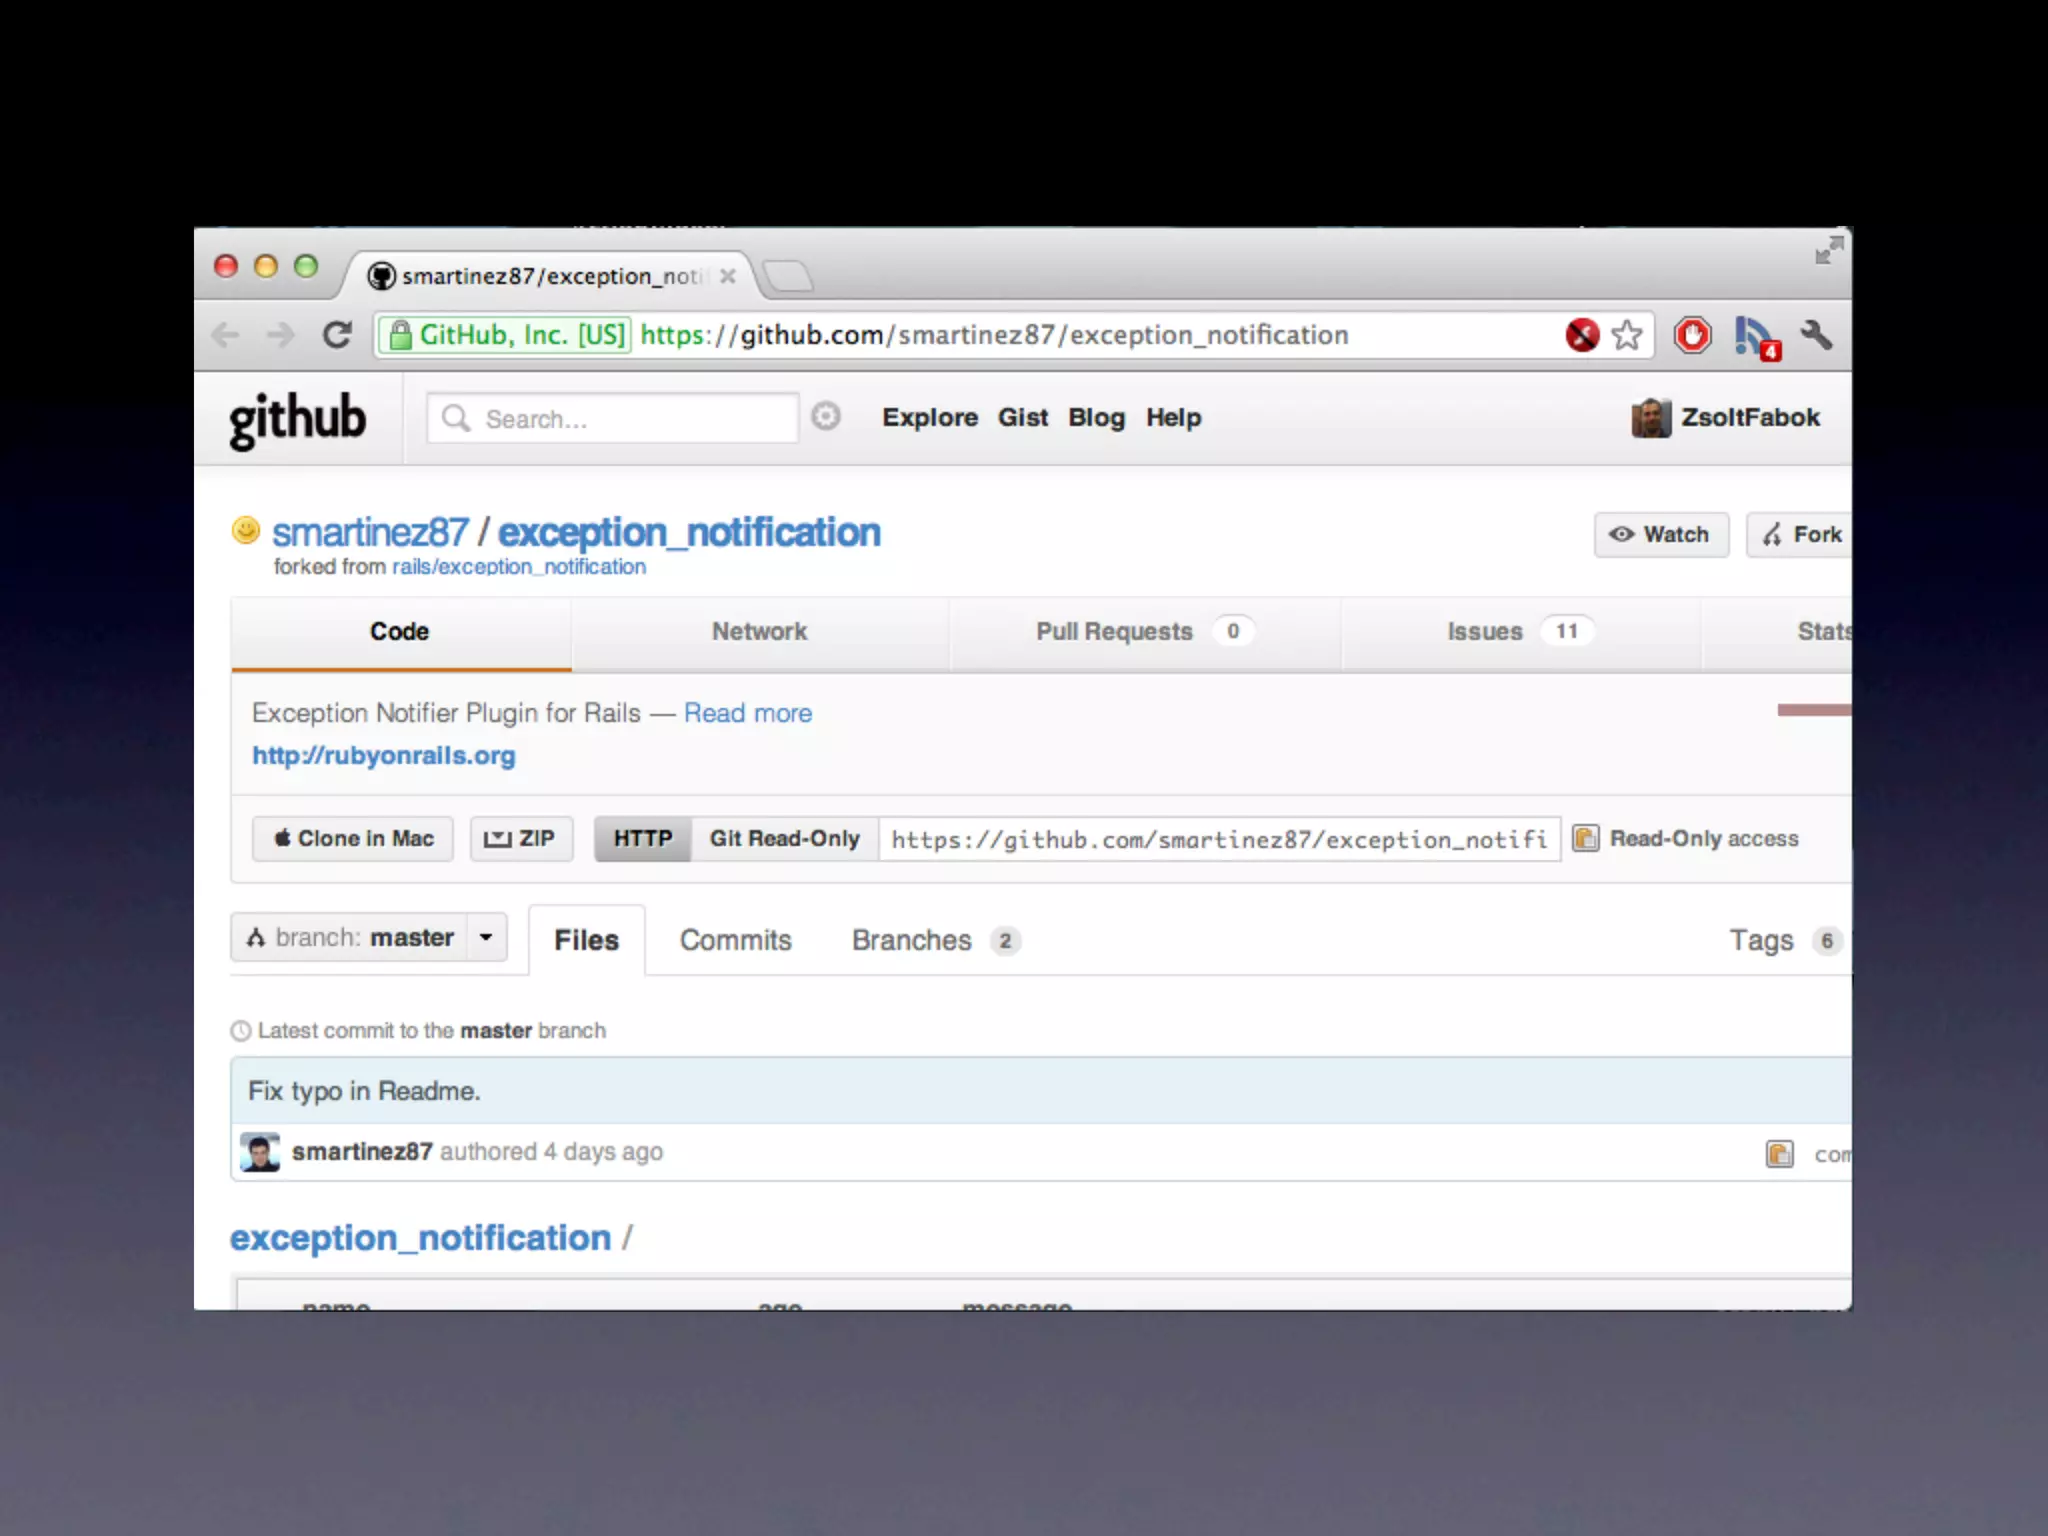The width and height of the screenshot is (2048, 1536).
Task: Open the Chrome wrench menu icon
Action: coord(1817,335)
